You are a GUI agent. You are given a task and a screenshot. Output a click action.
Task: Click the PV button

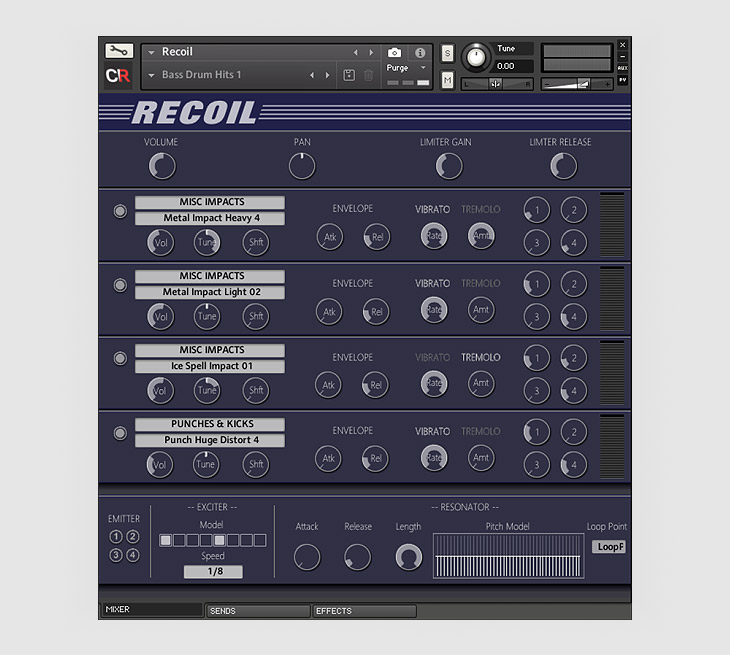(x=622, y=80)
